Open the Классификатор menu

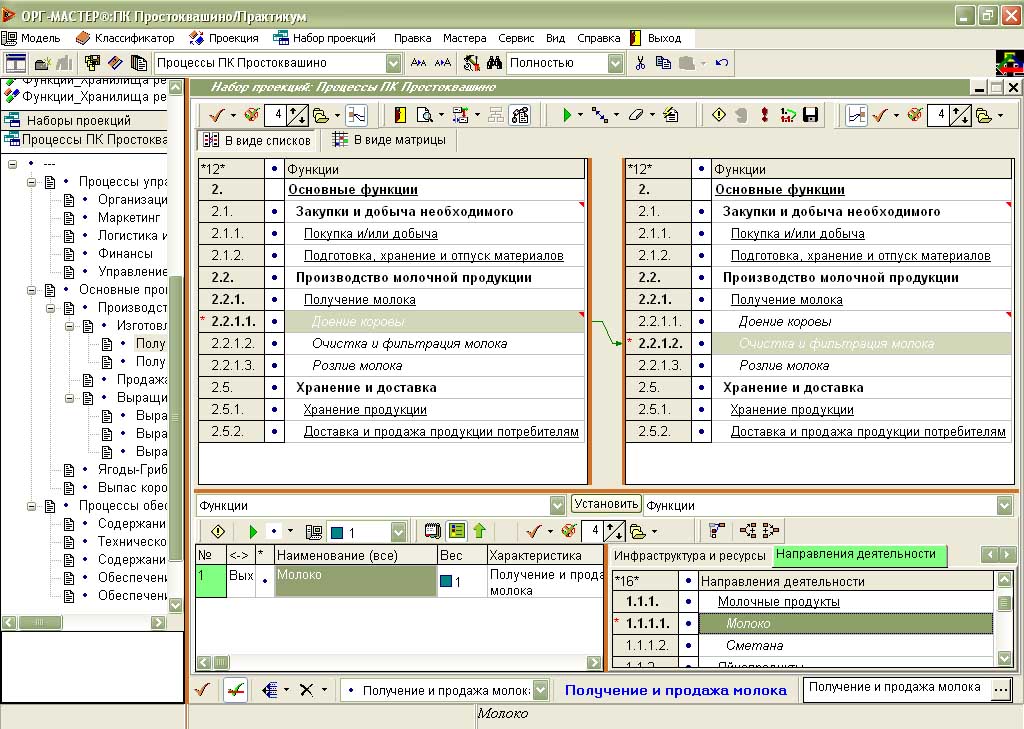point(125,38)
